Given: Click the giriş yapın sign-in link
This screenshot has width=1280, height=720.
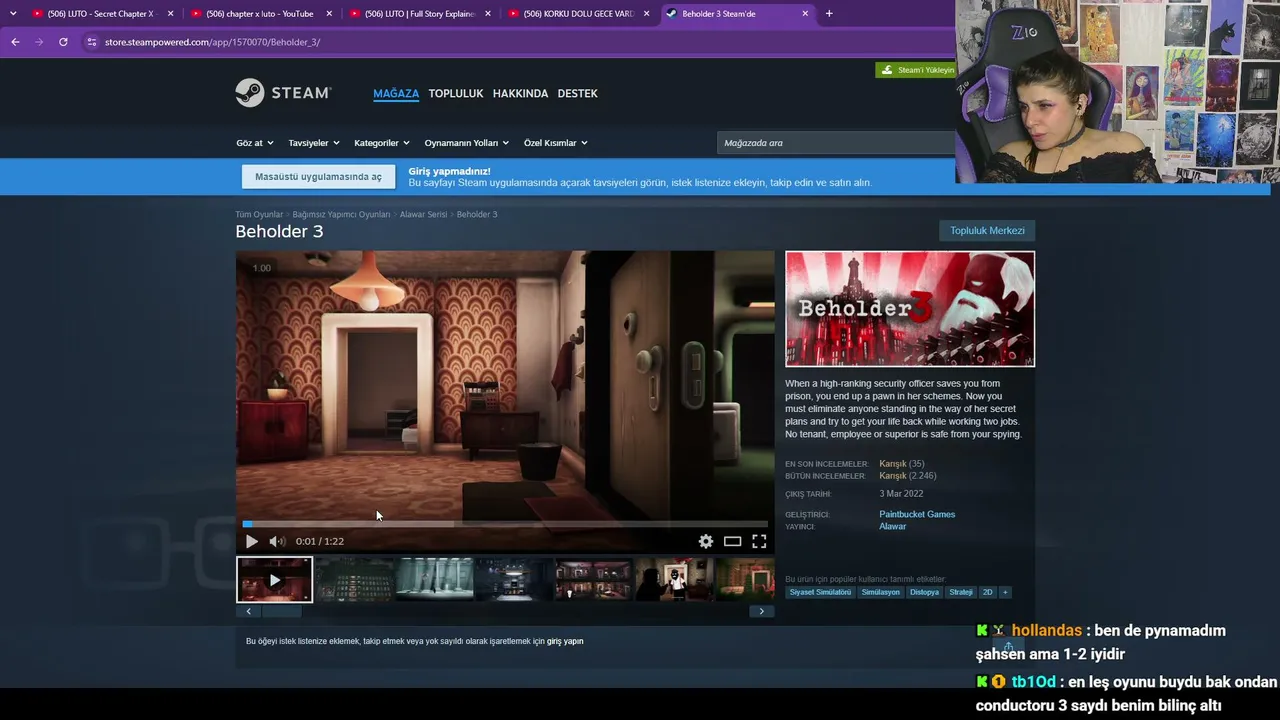Looking at the screenshot, I should [565, 641].
